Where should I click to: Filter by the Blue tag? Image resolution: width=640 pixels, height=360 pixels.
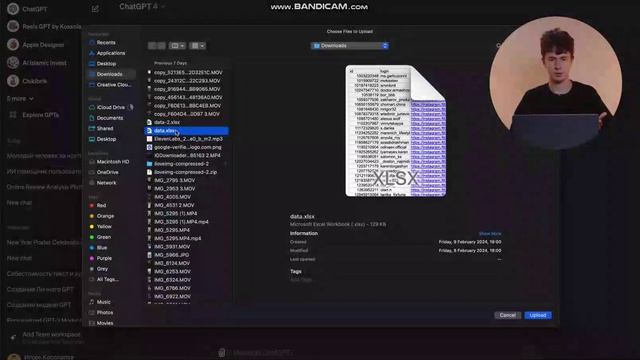coord(102,248)
